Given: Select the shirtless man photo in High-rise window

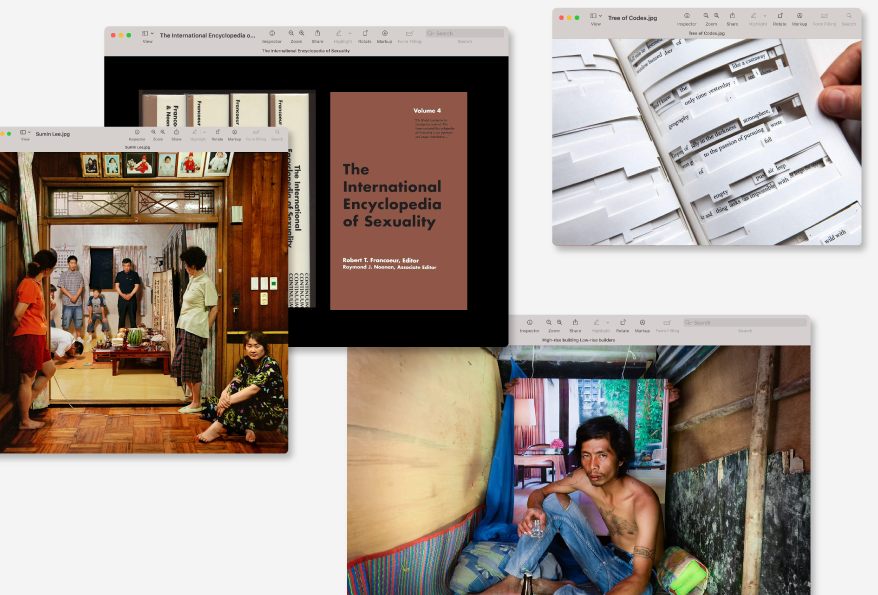Looking at the screenshot, I should tap(578, 470).
